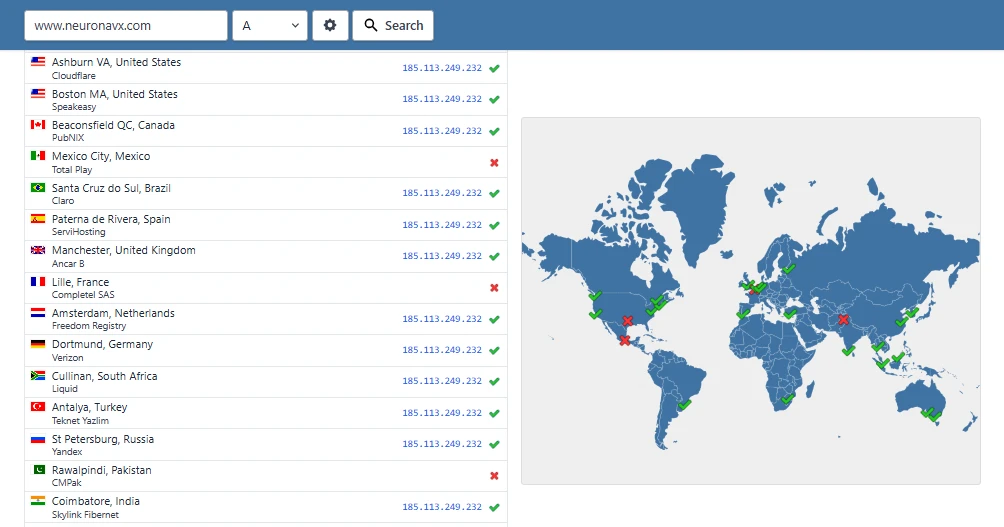Click the Search button
The width and height of the screenshot is (1004, 527).
coord(393,26)
